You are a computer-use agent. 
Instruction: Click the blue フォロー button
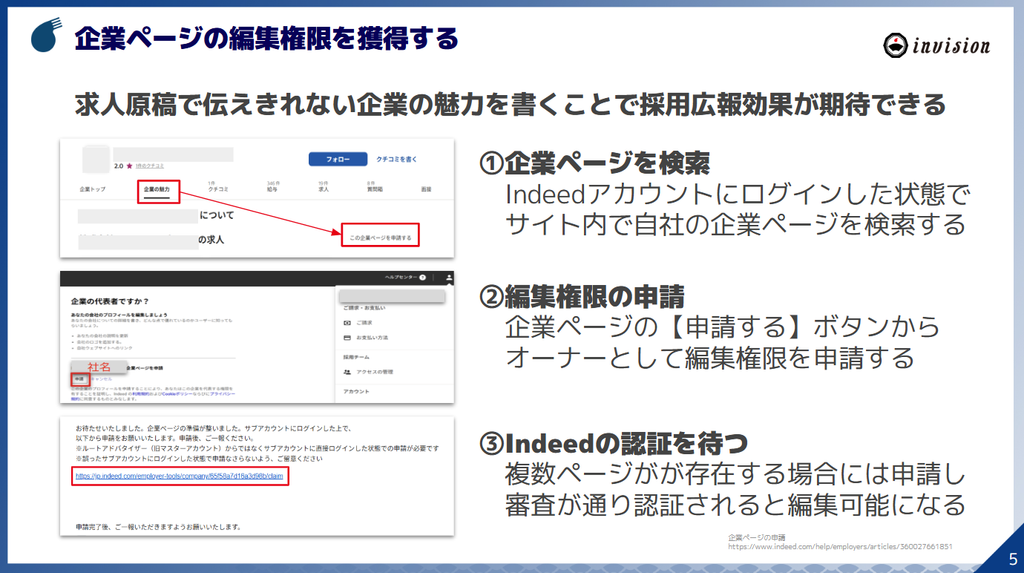(x=338, y=159)
